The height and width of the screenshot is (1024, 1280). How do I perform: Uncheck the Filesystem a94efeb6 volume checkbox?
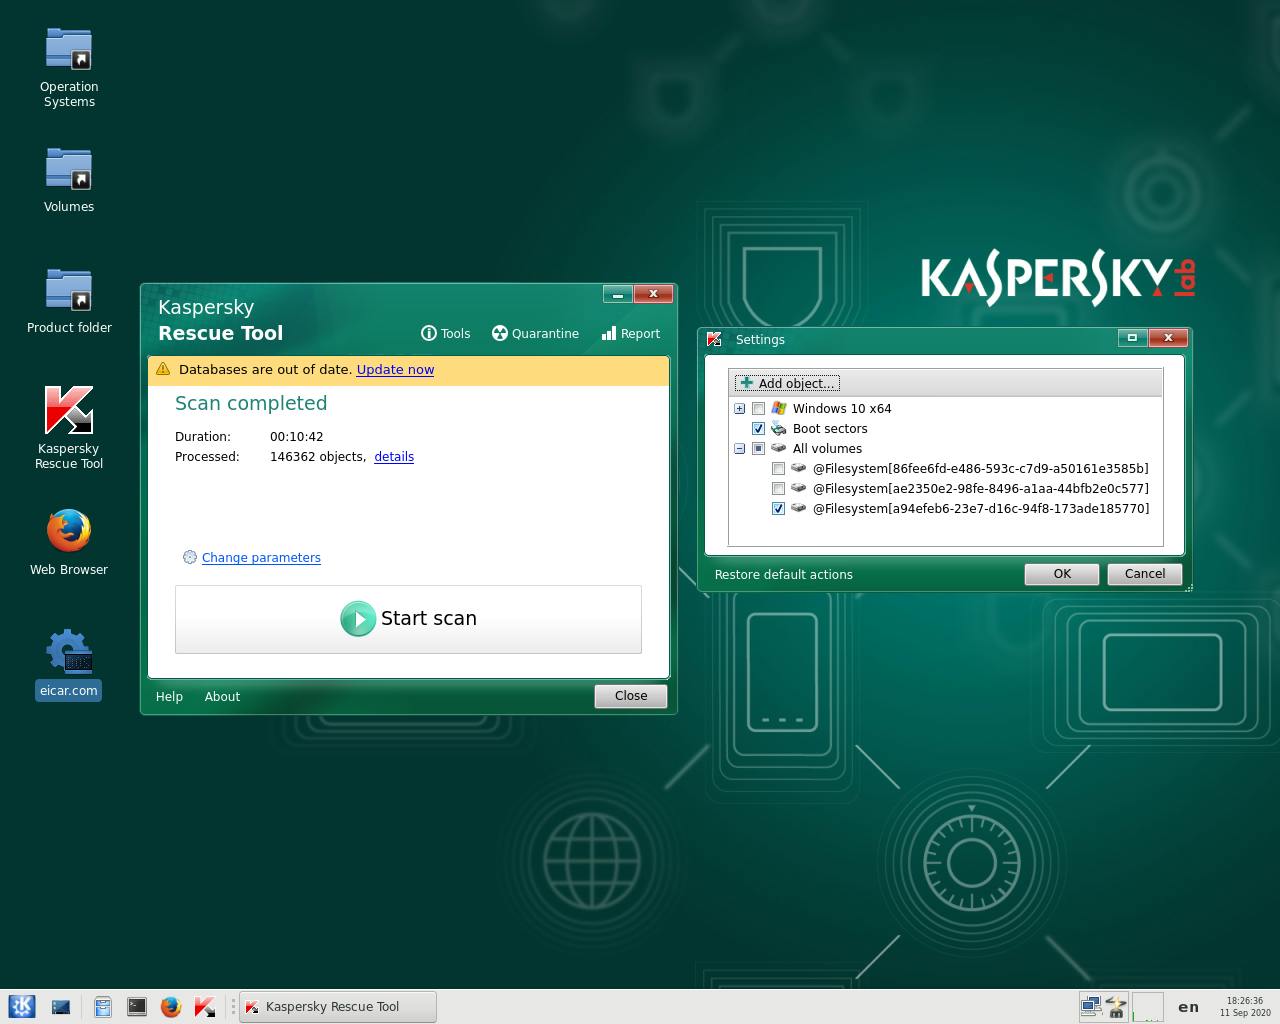click(x=778, y=508)
